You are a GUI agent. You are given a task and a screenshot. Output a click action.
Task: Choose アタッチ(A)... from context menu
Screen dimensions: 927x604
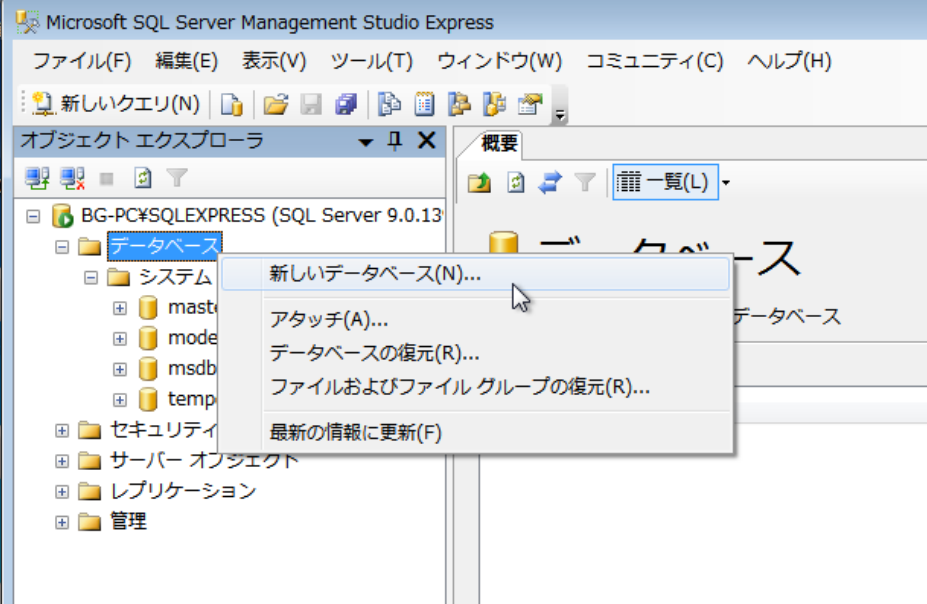coord(475,320)
